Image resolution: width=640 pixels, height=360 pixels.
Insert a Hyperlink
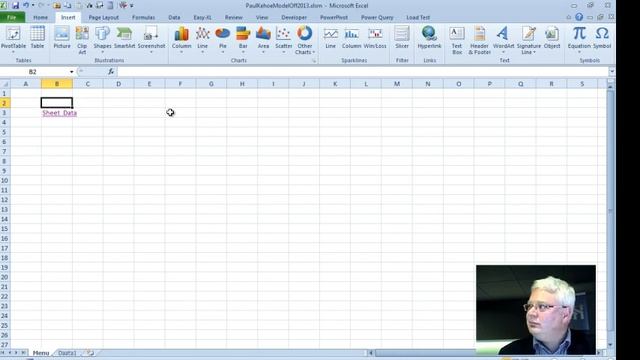[429, 38]
